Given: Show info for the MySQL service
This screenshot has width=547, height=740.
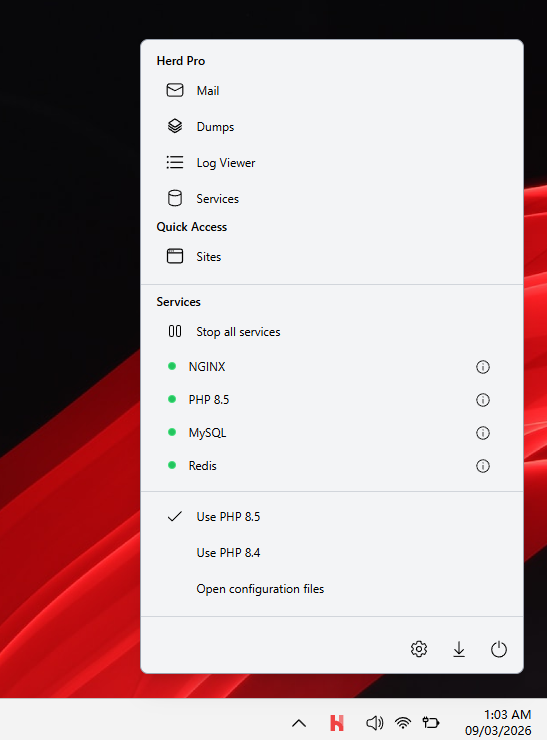Looking at the screenshot, I should pos(482,433).
